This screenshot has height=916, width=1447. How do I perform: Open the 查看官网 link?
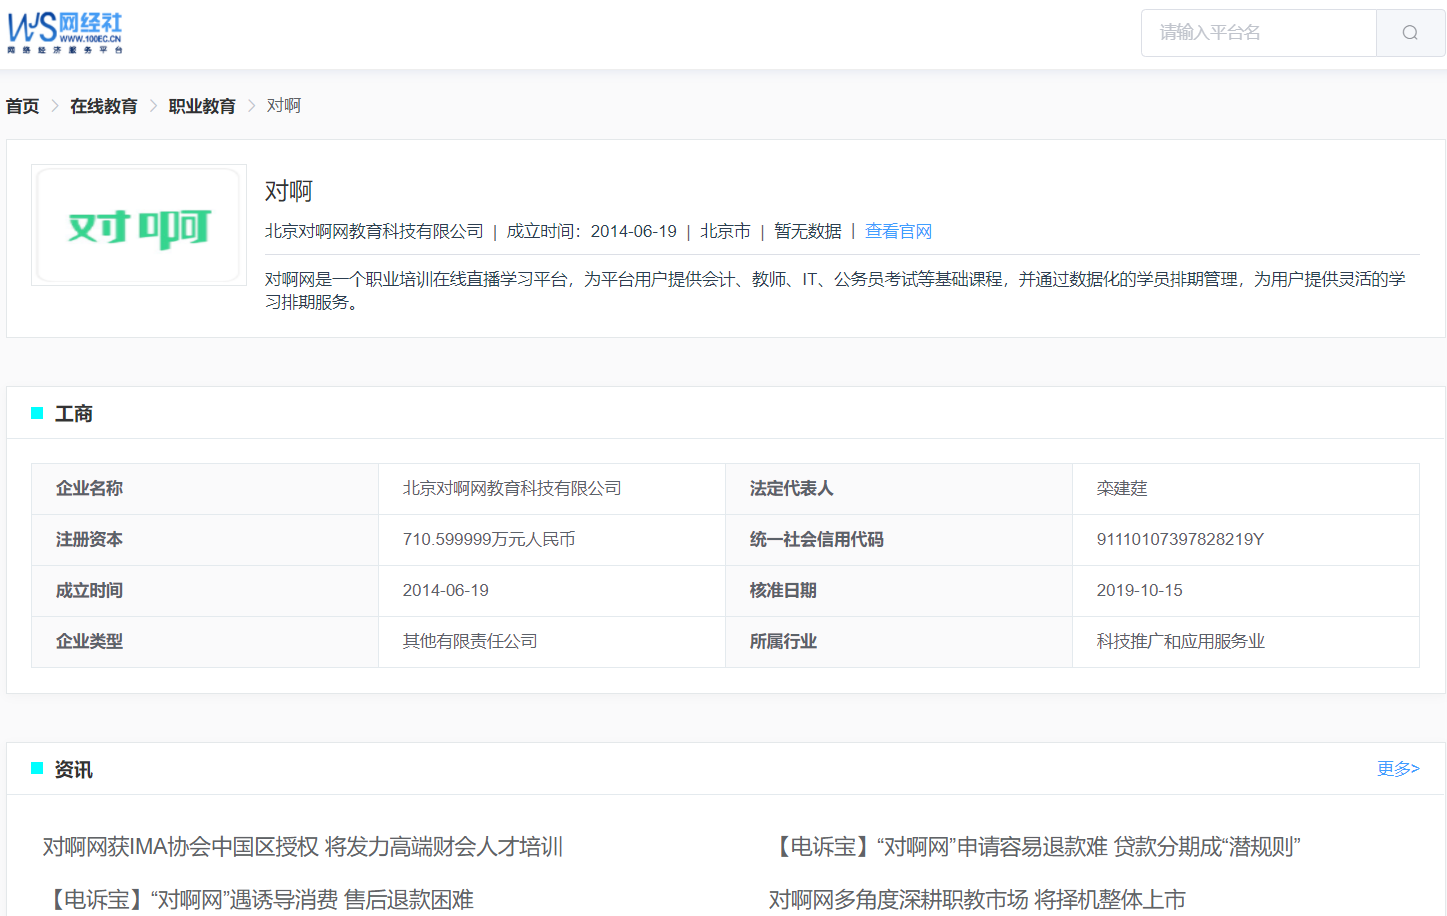click(x=898, y=231)
